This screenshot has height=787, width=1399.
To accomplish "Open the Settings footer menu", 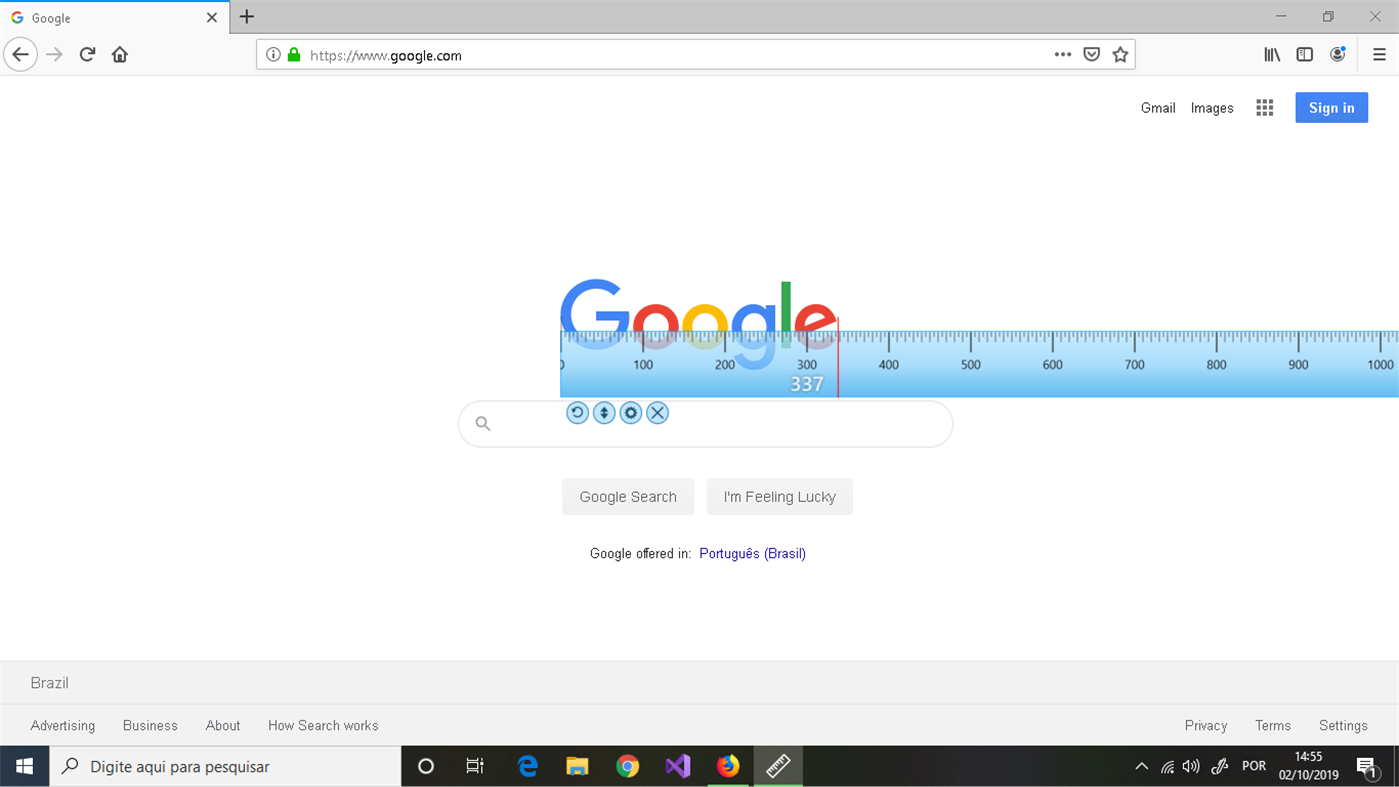I will tap(1343, 726).
